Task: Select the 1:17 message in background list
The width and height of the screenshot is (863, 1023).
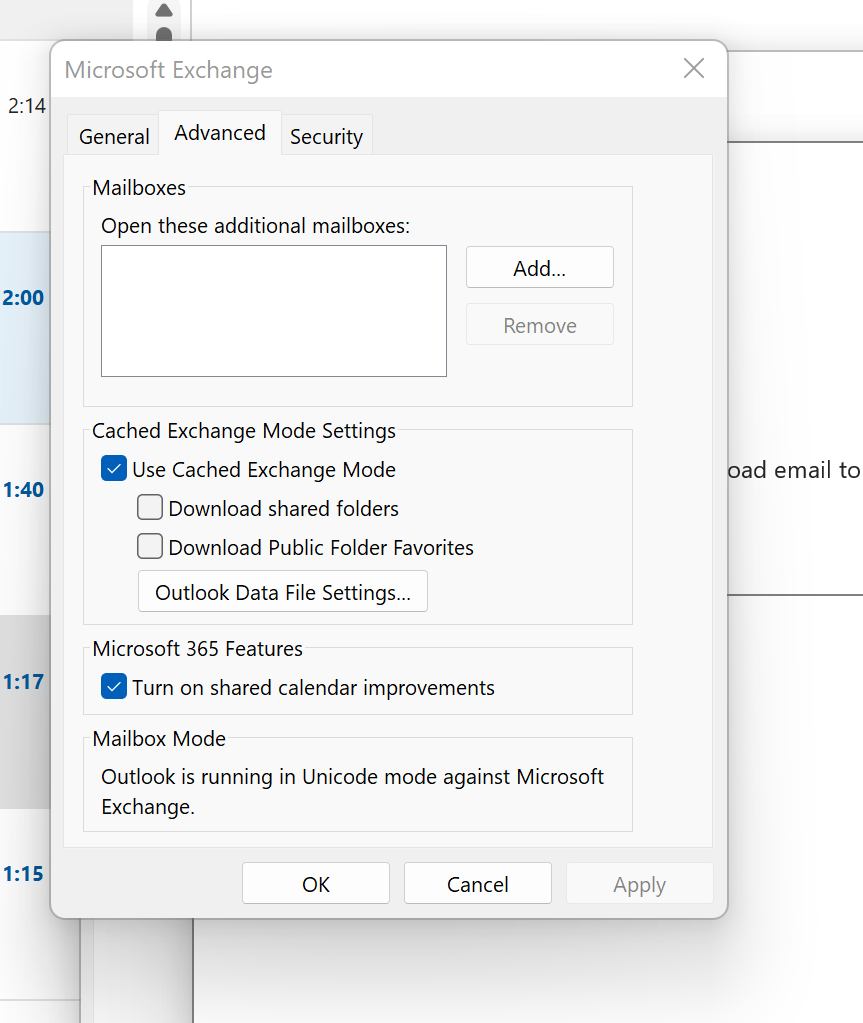Action: [x=25, y=711]
